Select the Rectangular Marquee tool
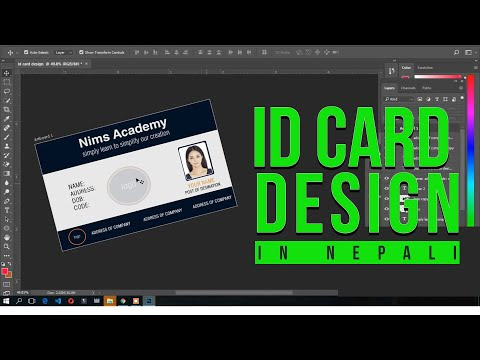Image resolution: width=480 pixels, height=360 pixels. pyautogui.click(x=7, y=82)
